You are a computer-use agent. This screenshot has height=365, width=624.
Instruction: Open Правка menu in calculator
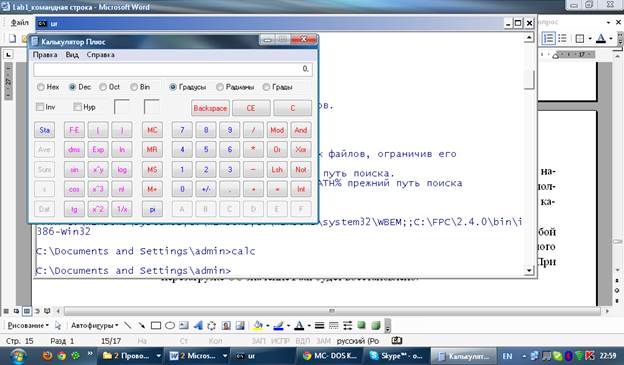coord(45,55)
